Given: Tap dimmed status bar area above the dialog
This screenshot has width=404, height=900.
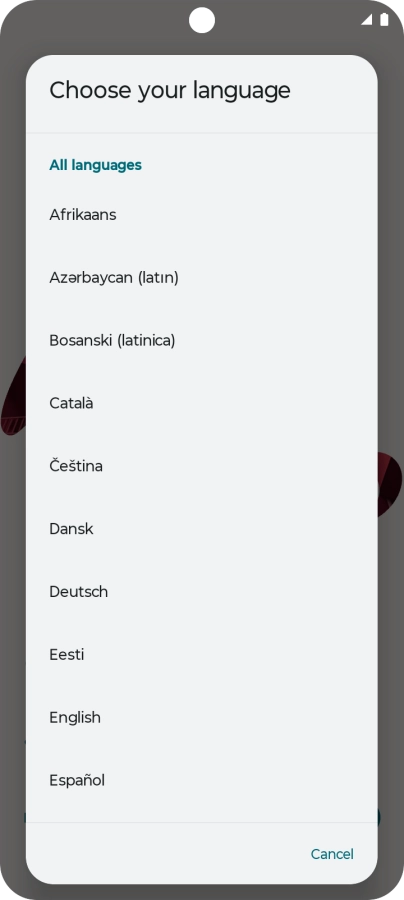Looking at the screenshot, I should 103,28.
